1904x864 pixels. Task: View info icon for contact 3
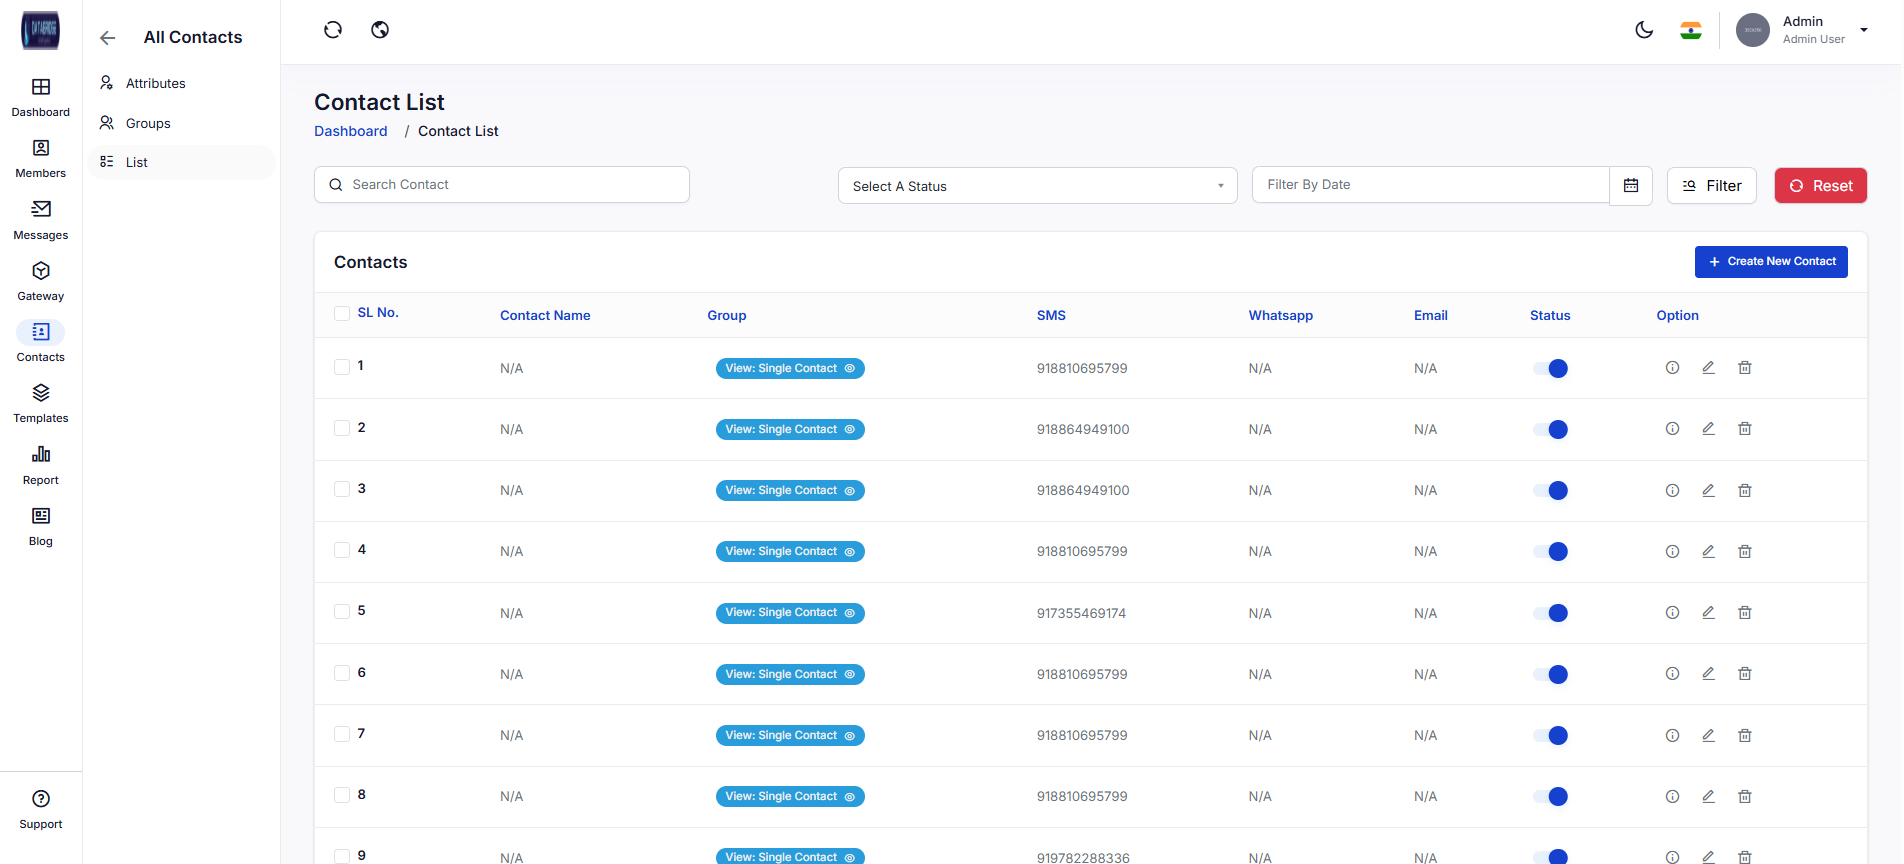tap(1672, 491)
